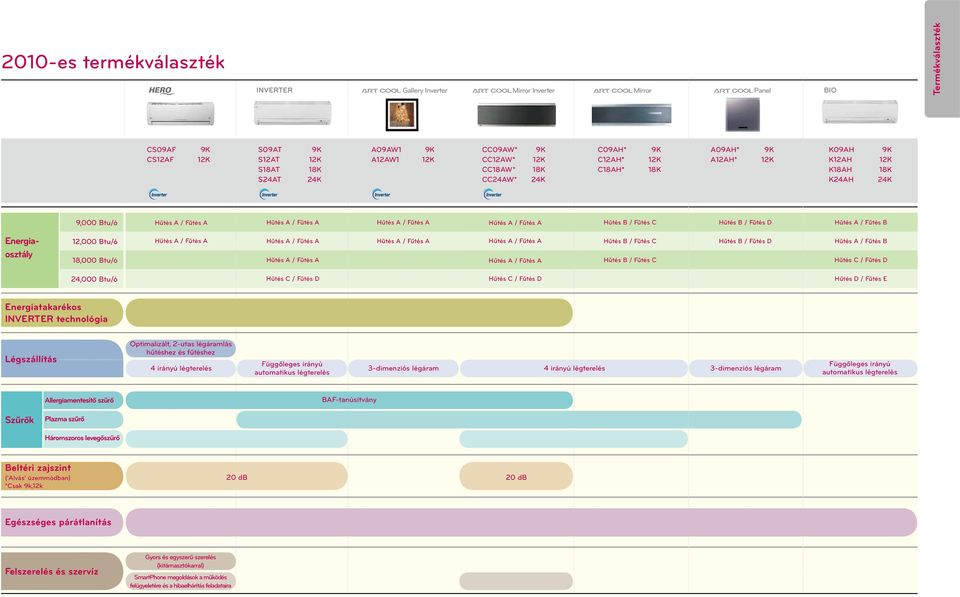The height and width of the screenshot is (597, 960).
Task: Click the "2010-es termékválaszték" heading
Action: pos(113,62)
